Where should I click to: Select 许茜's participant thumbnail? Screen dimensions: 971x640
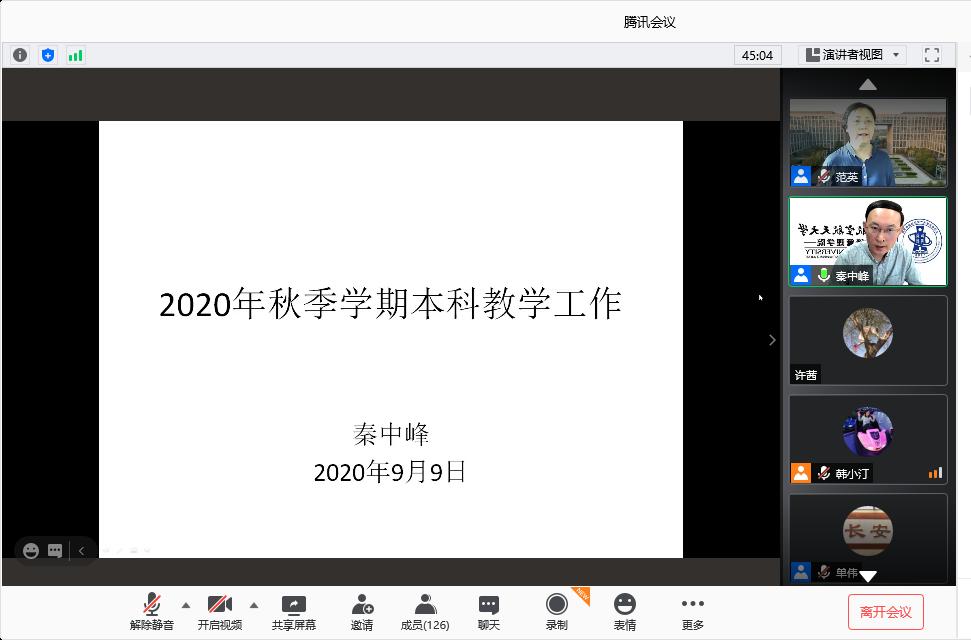pyautogui.click(x=867, y=340)
